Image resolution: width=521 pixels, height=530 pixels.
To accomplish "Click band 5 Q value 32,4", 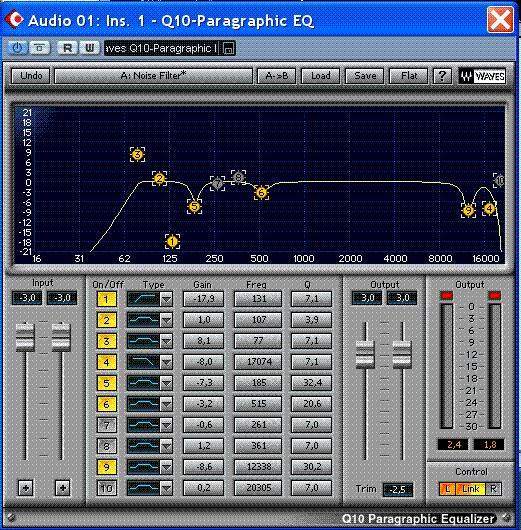I will point(311,383).
